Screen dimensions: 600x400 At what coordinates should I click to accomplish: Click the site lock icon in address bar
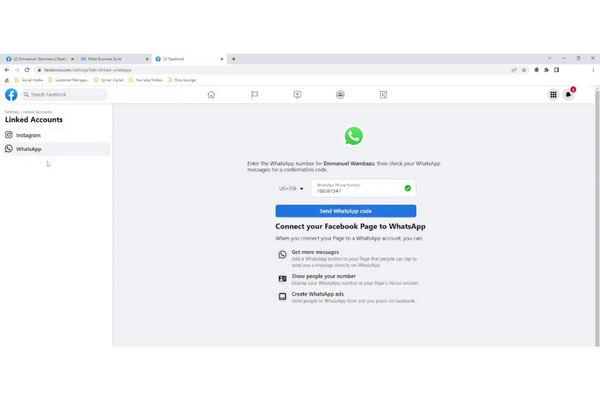39,70
